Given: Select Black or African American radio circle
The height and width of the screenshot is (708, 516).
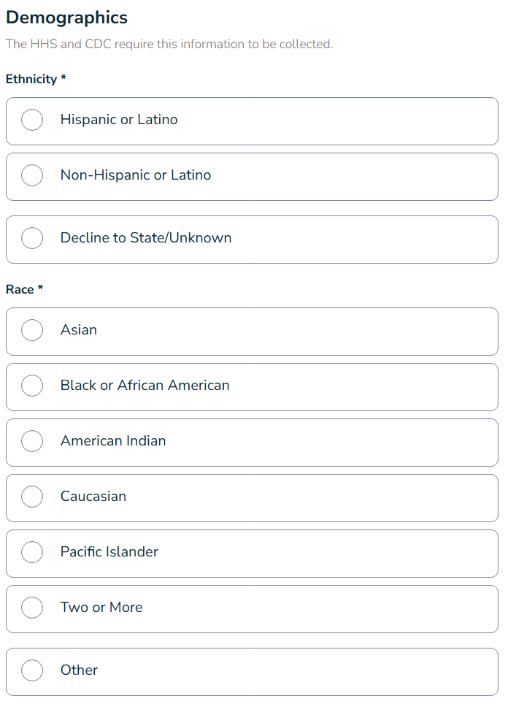Looking at the screenshot, I should [x=32, y=386].
